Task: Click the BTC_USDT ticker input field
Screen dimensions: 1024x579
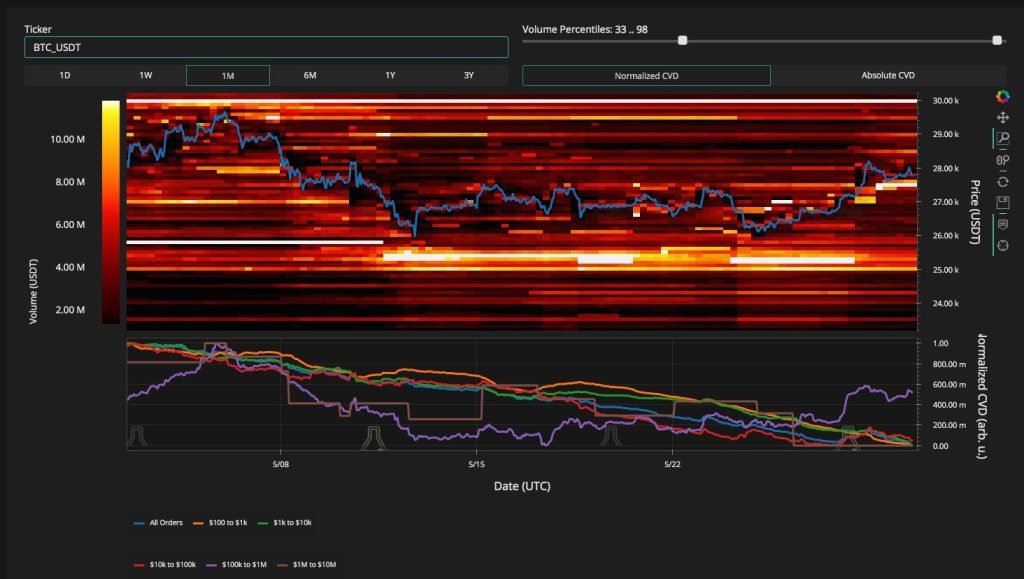Action: [x=265, y=46]
